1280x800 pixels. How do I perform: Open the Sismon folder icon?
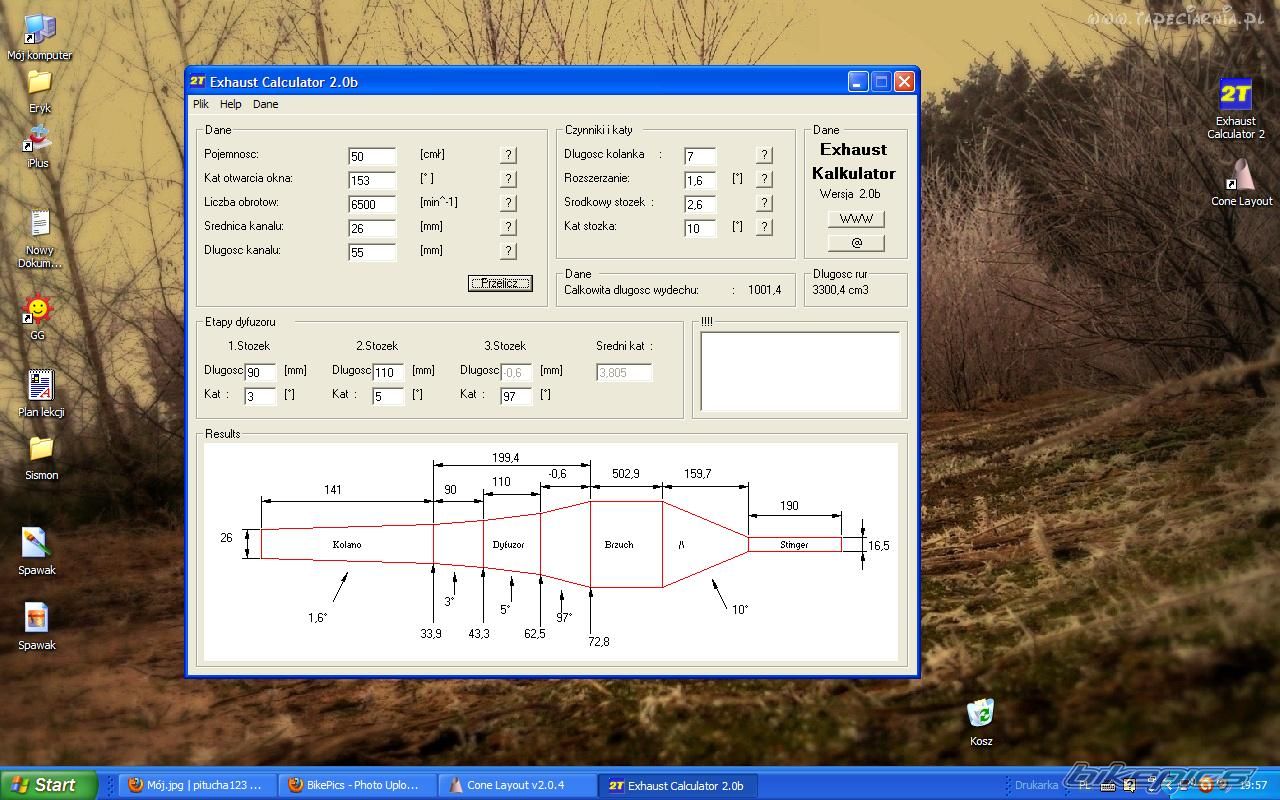[41, 450]
